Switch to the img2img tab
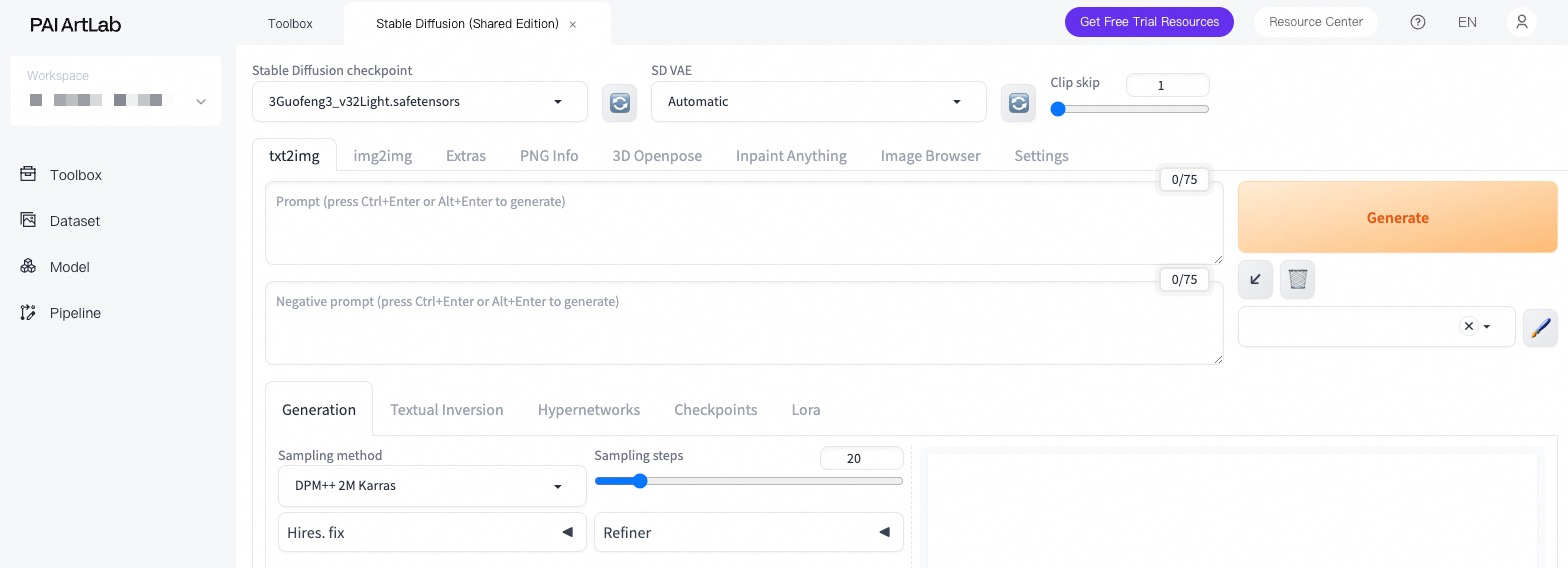 (383, 155)
